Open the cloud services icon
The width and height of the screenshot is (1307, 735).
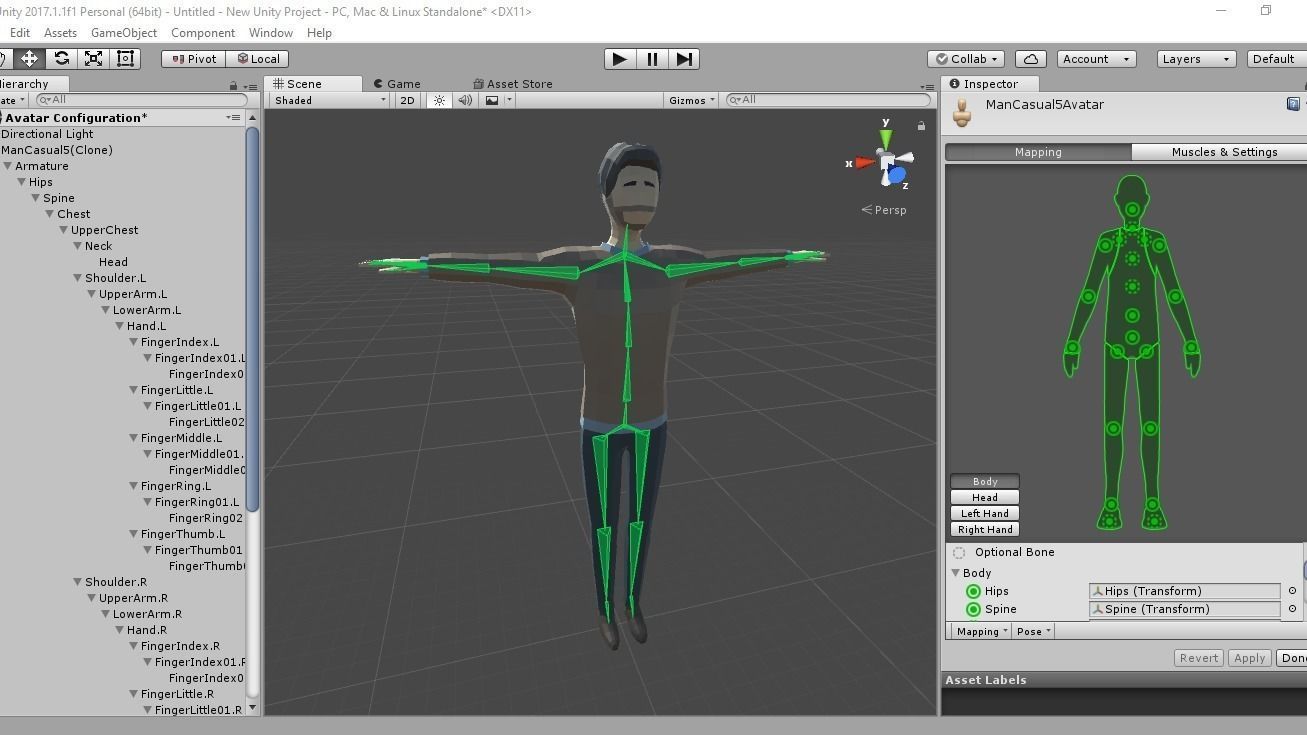[x=1030, y=59]
